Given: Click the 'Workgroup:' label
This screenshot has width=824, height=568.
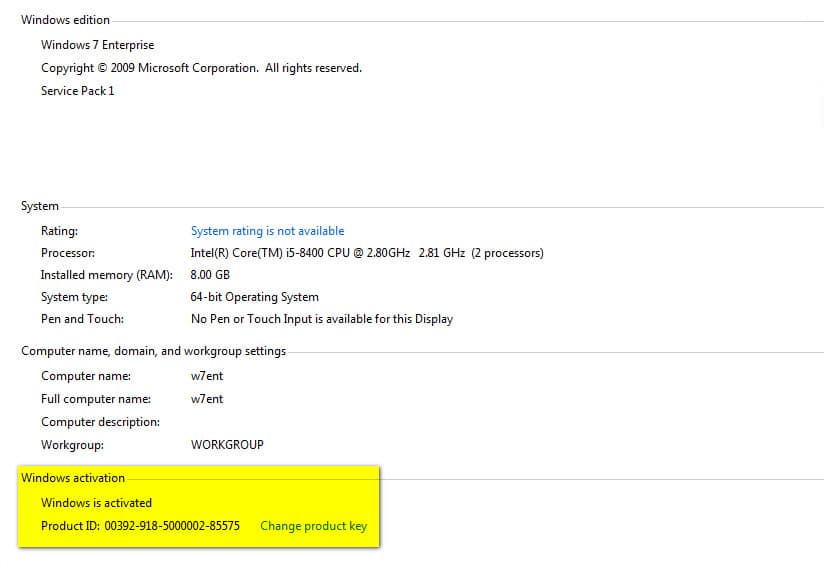Looking at the screenshot, I should coord(73,445).
